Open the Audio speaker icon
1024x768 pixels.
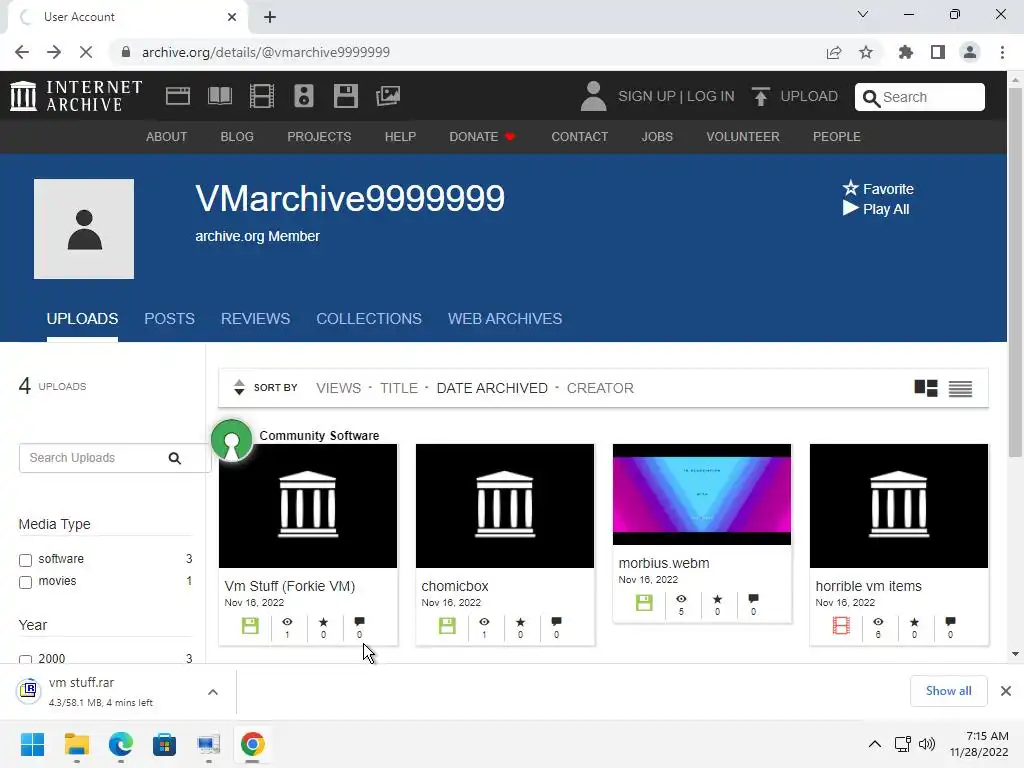[304, 96]
